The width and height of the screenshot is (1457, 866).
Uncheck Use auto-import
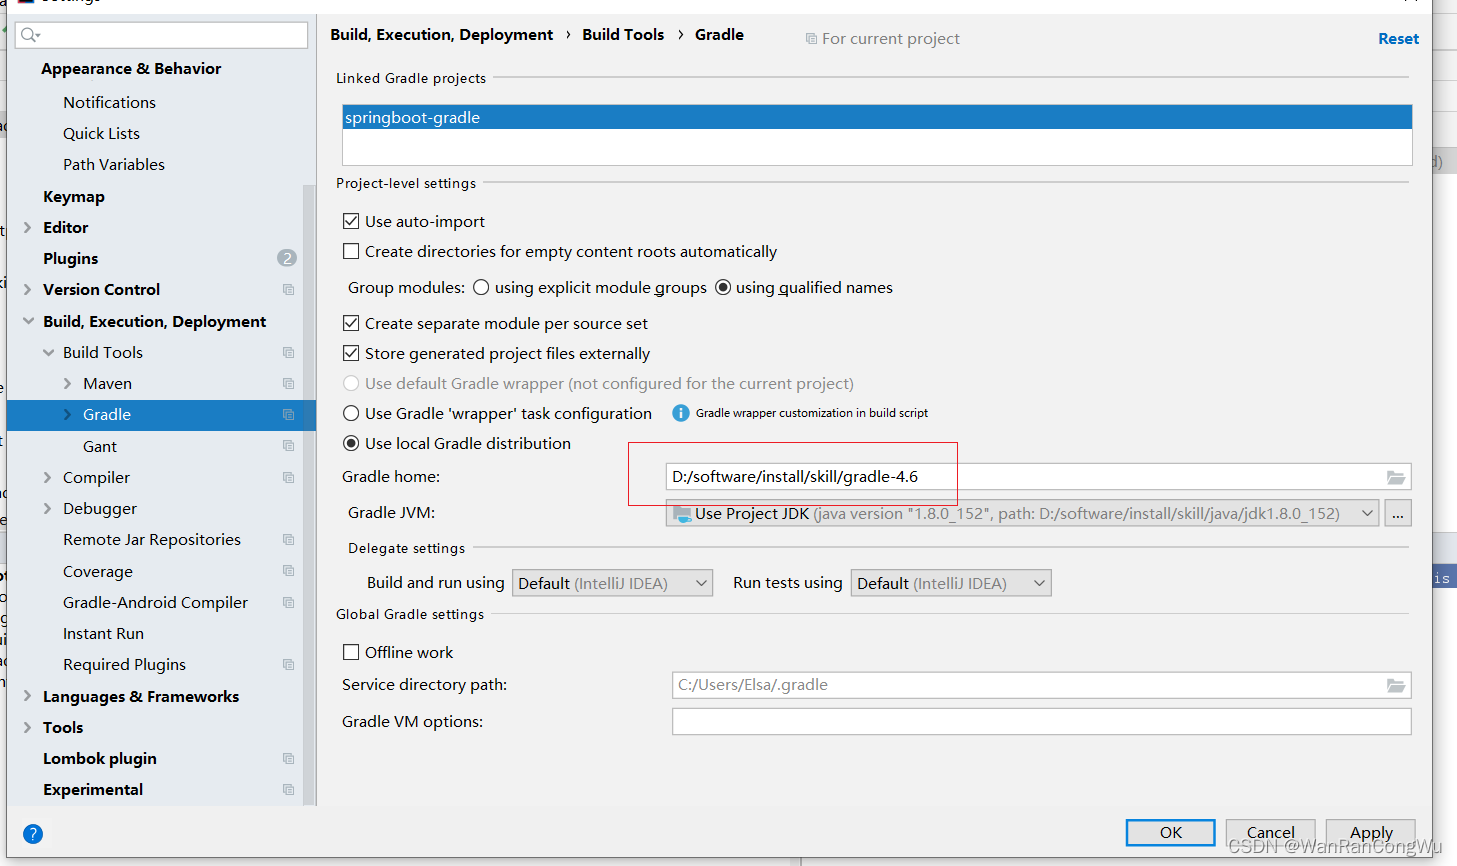tap(351, 221)
